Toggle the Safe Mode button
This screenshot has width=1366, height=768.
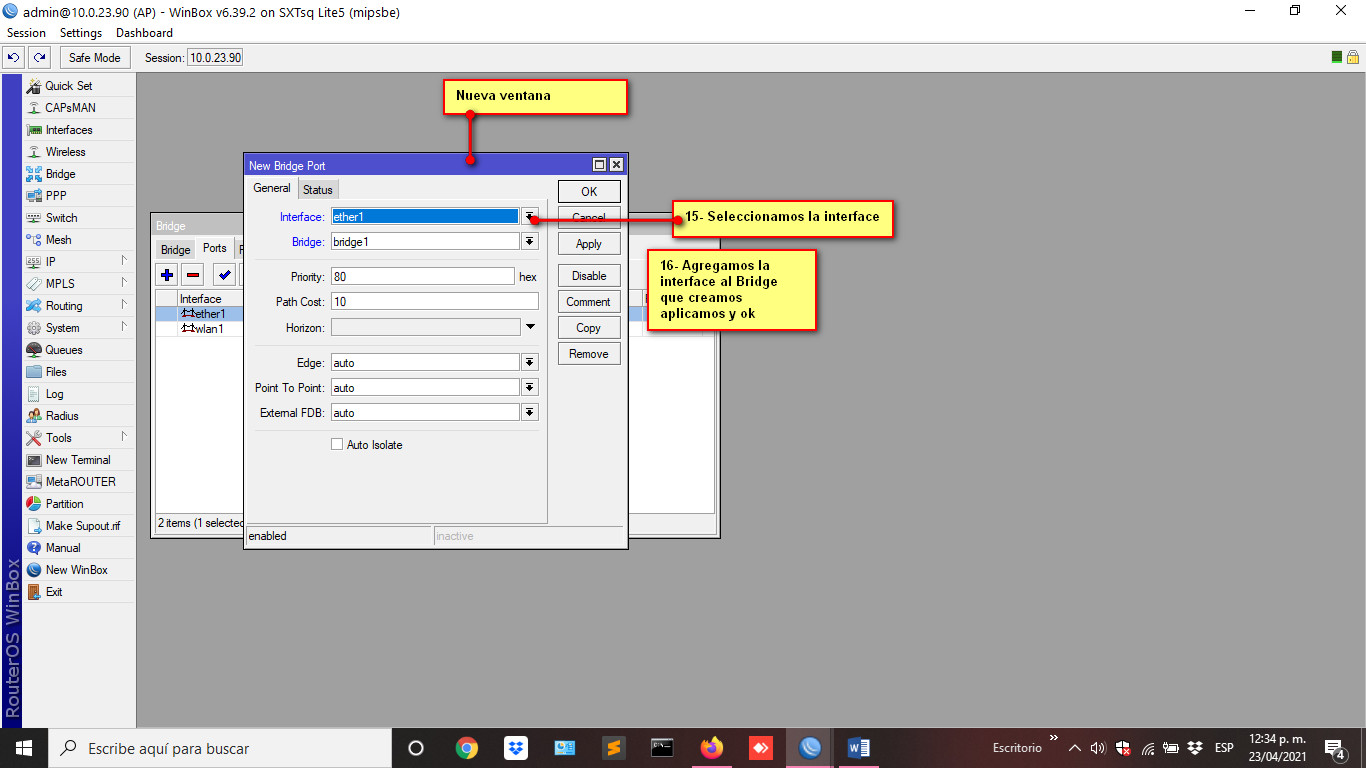click(x=94, y=58)
